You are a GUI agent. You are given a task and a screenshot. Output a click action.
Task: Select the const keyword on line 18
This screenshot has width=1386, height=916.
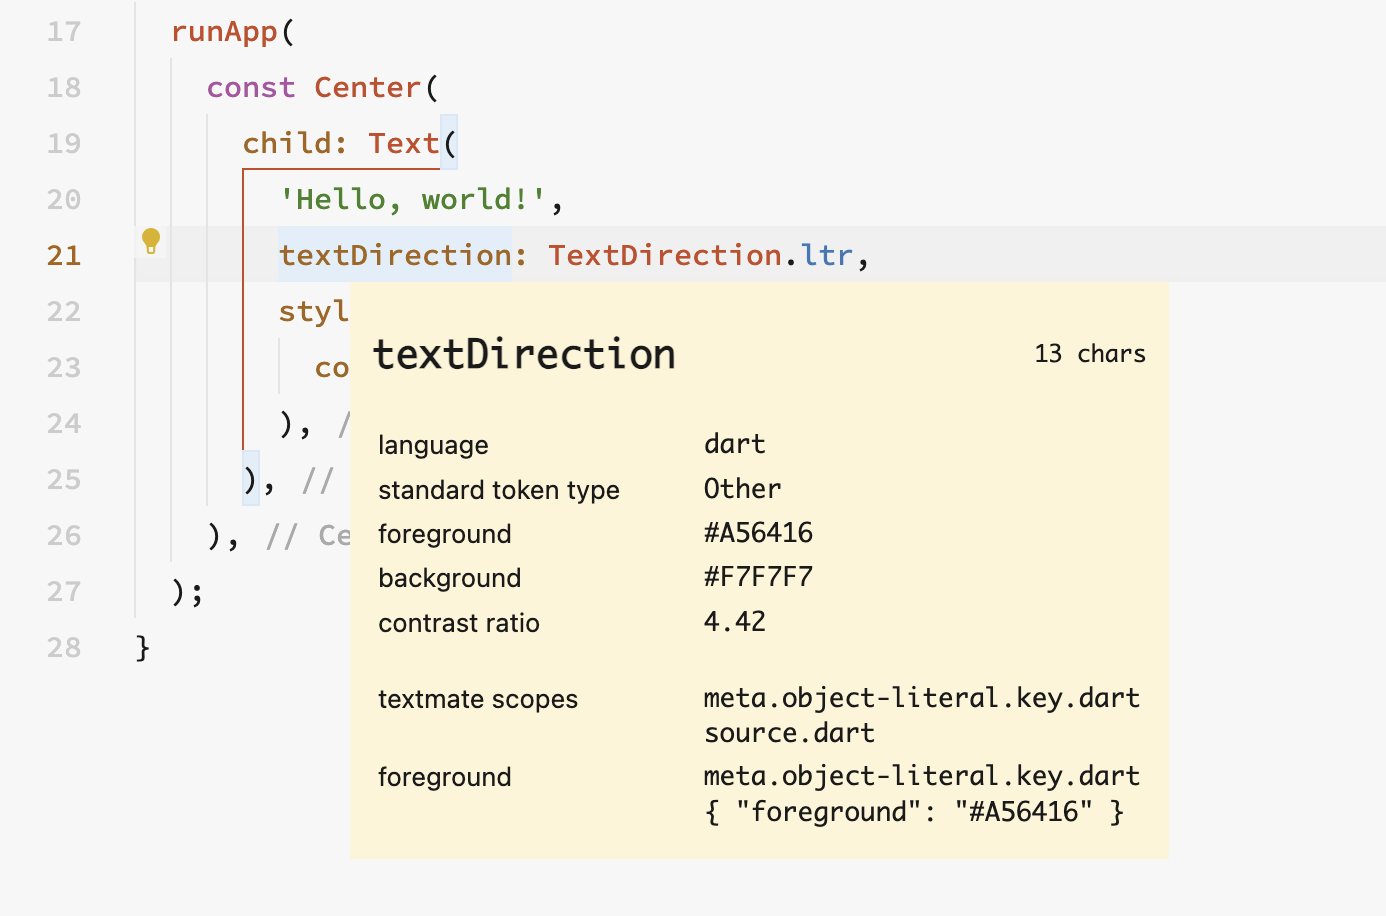(x=250, y=87)
